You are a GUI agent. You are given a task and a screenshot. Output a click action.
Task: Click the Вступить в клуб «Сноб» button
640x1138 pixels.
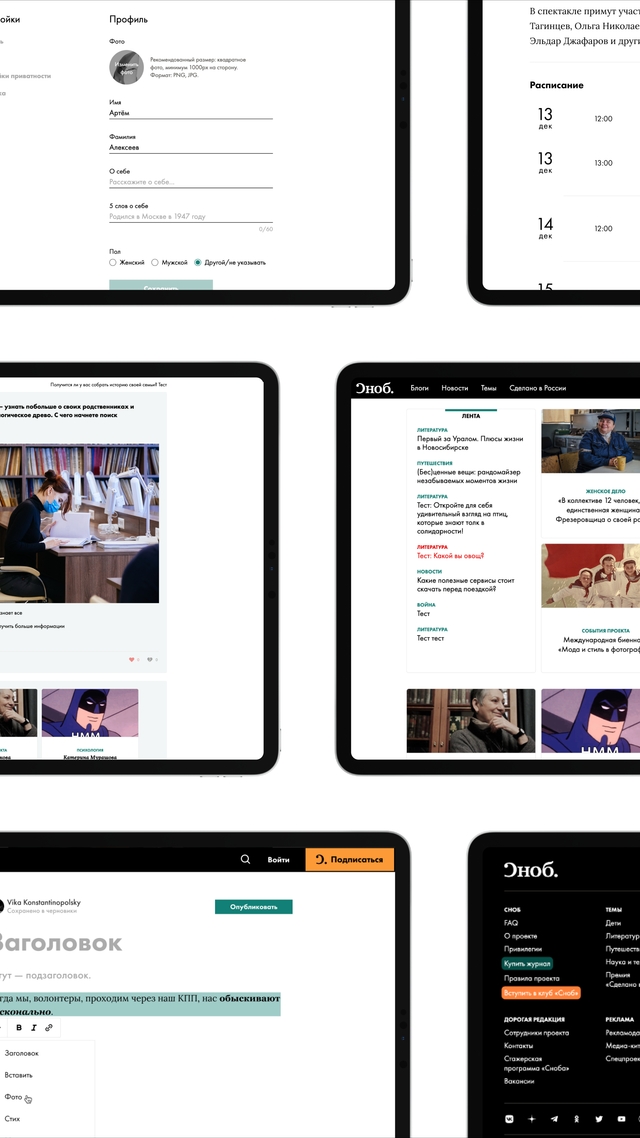[x=541, y=993]
